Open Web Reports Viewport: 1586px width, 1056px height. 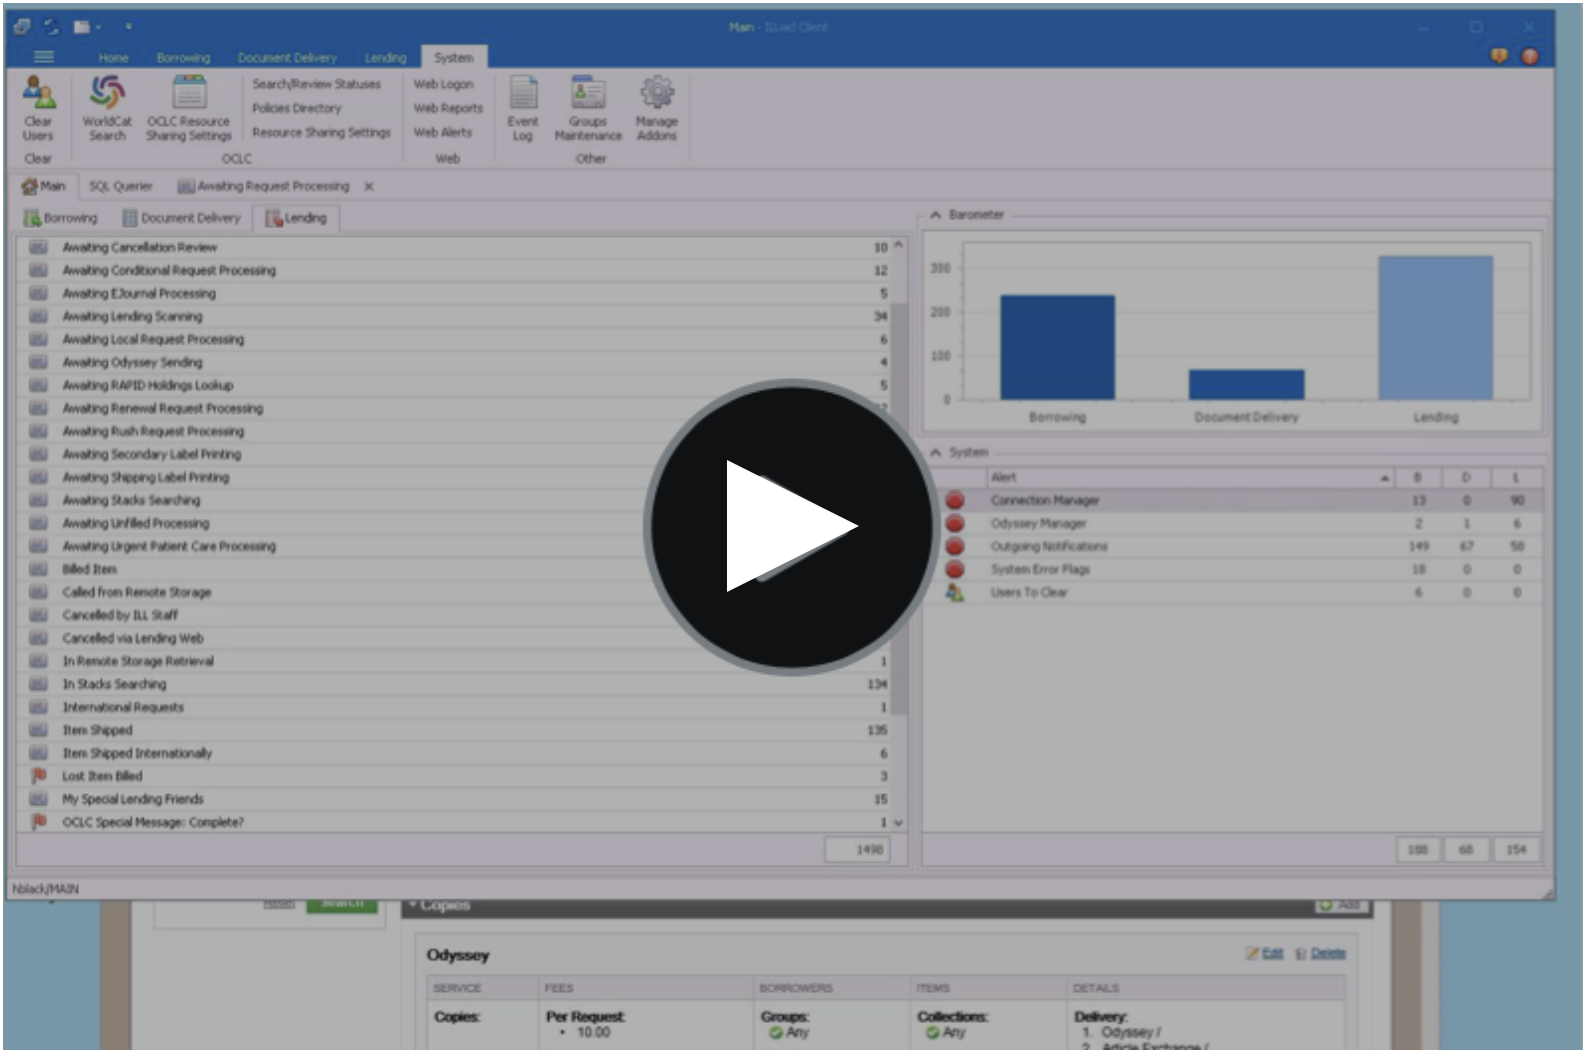pos(447,108)
